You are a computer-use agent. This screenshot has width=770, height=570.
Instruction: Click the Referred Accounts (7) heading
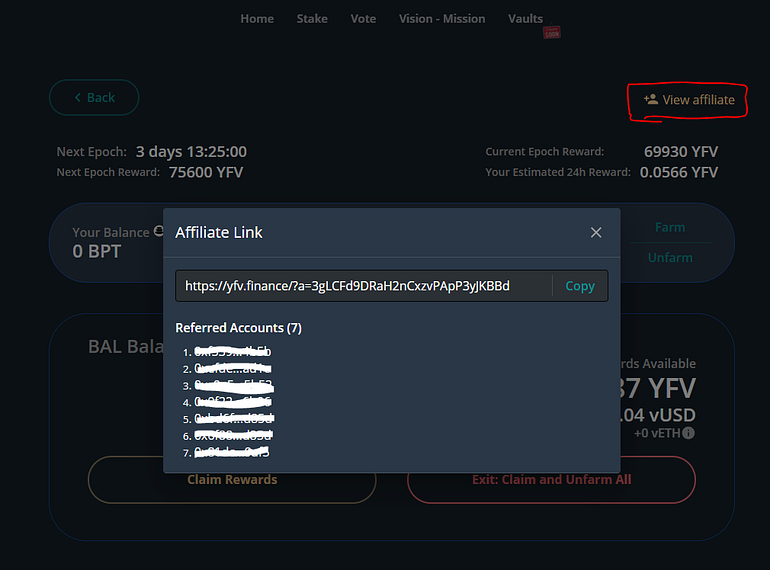pyautogui.click(x=239, y=328)
